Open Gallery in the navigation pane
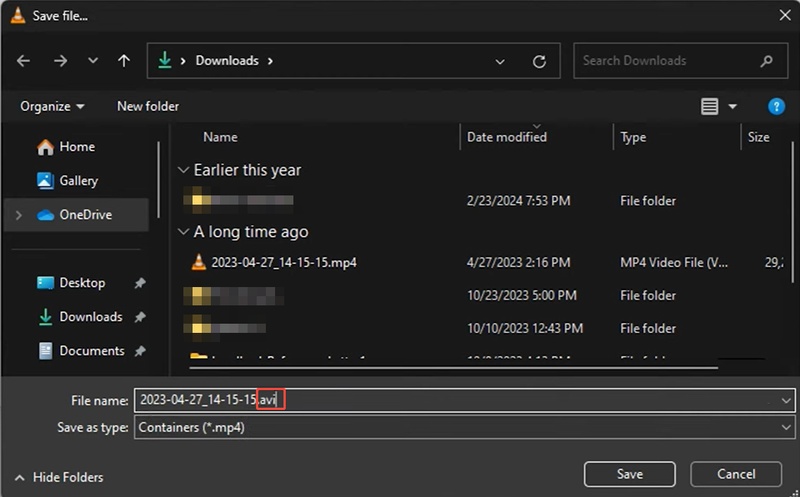This screenshot has width=800, height=497. [x=78, y=181]
